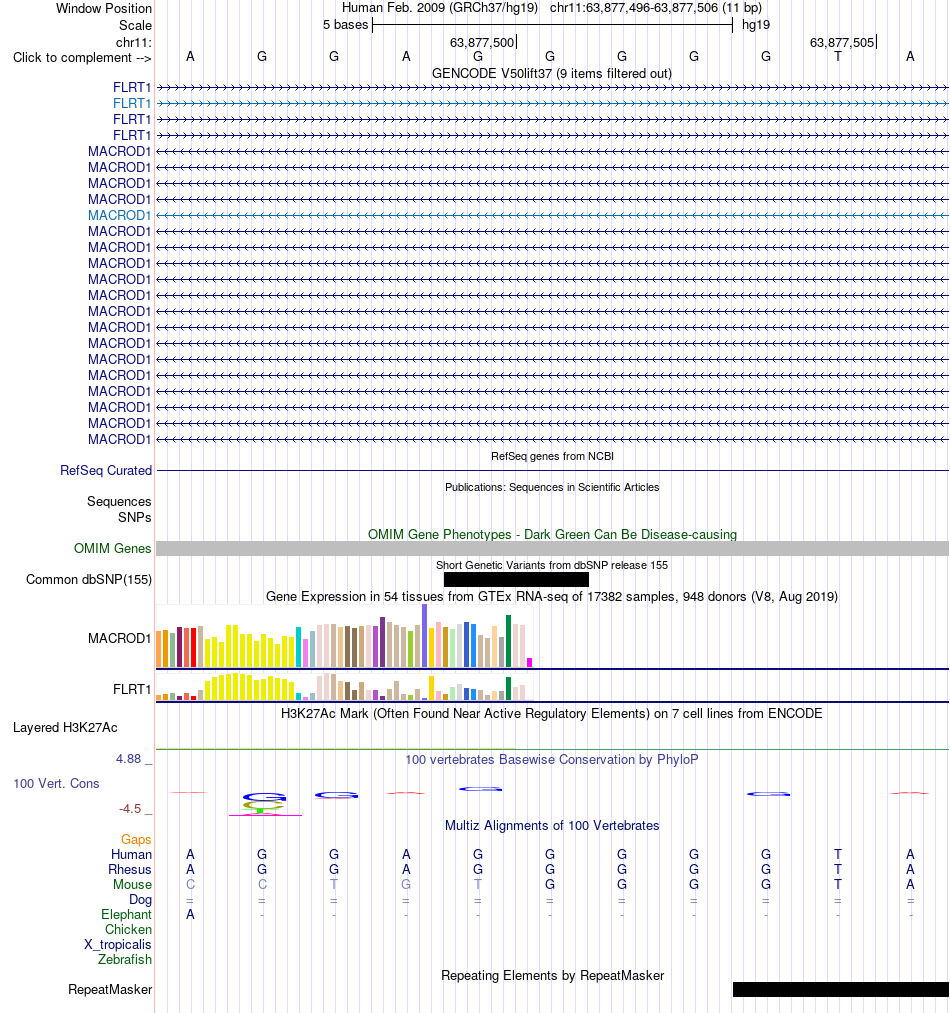
Task: Click the dark green bar in FLRT1 expression chart
Action: (x=509, y=689)
